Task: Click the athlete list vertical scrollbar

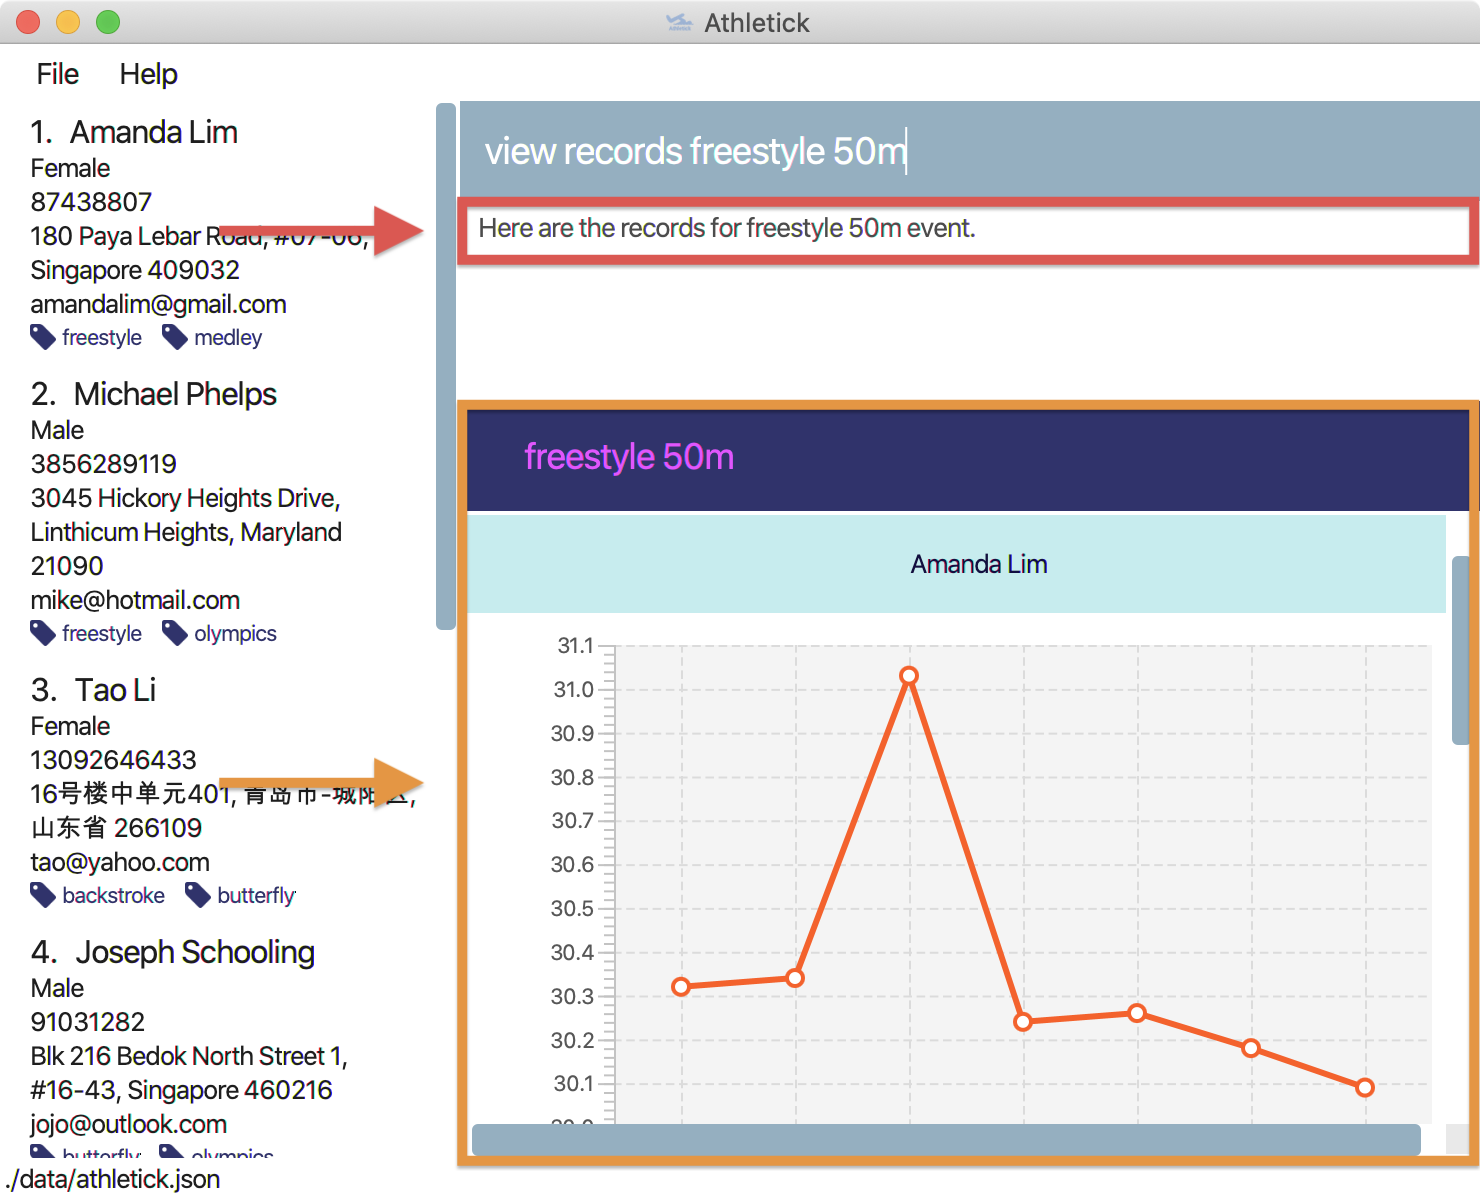Action: 446,366
